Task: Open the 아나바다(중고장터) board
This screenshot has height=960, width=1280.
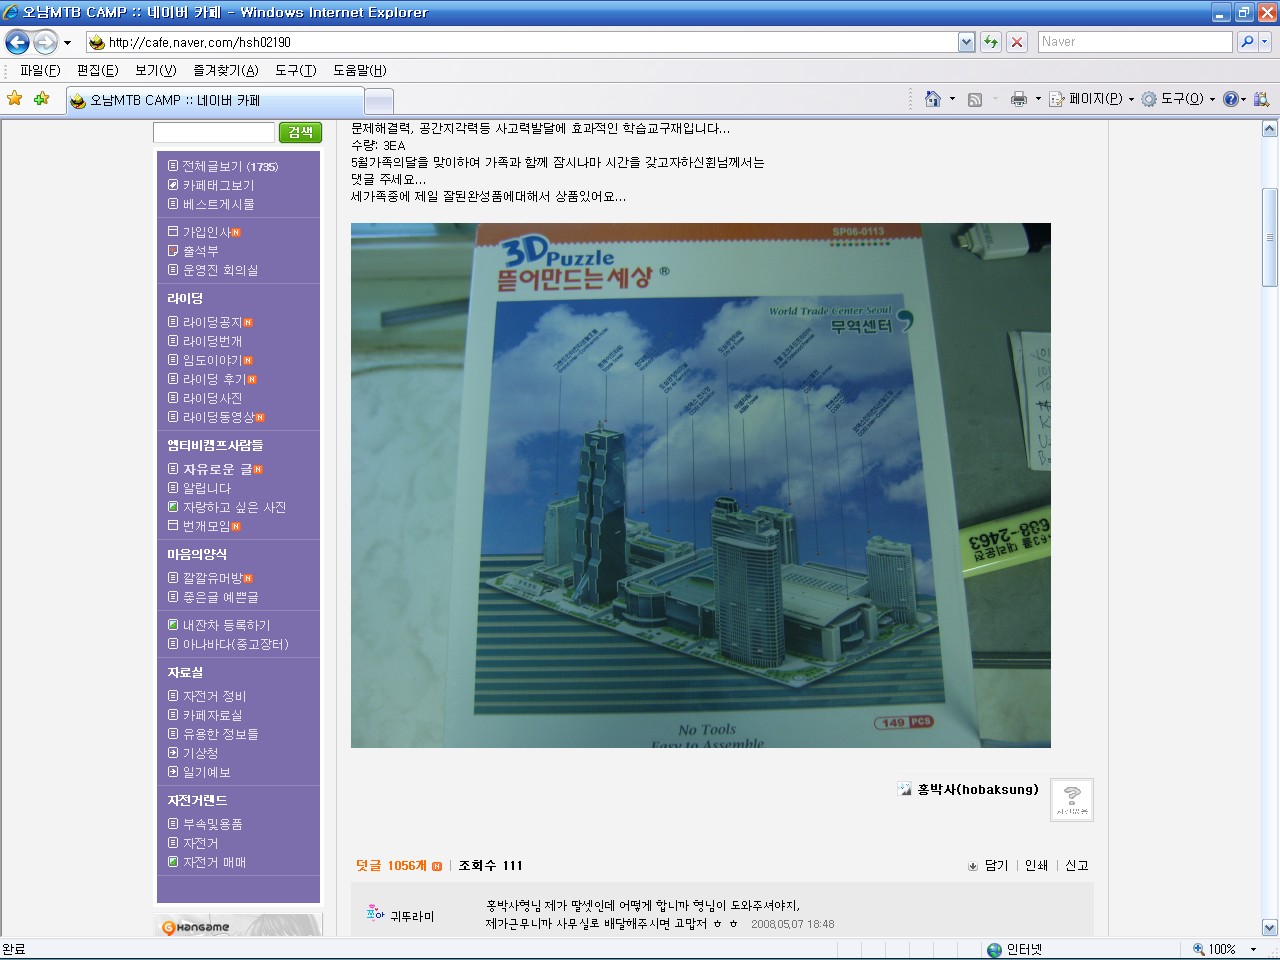Action: tap(235, 644)
